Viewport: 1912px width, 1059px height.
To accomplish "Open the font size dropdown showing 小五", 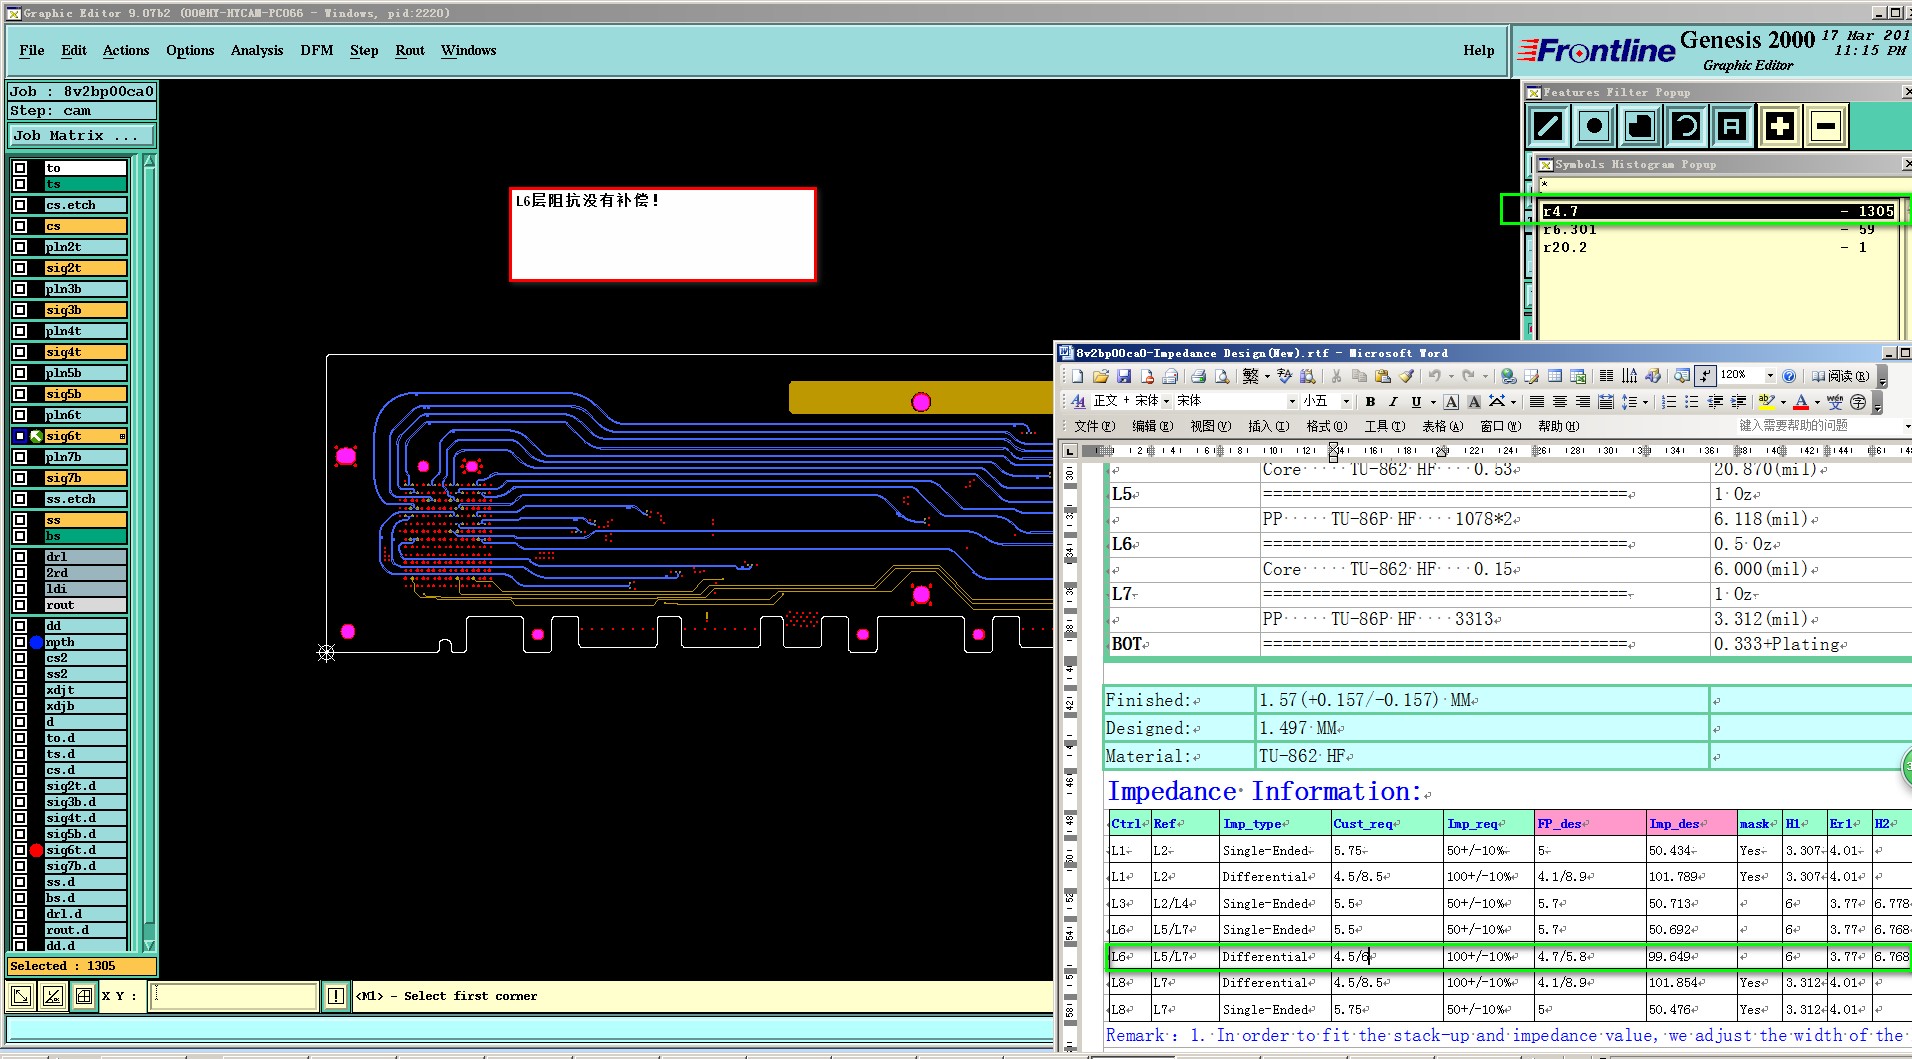I will click(x=1346, y=402).
